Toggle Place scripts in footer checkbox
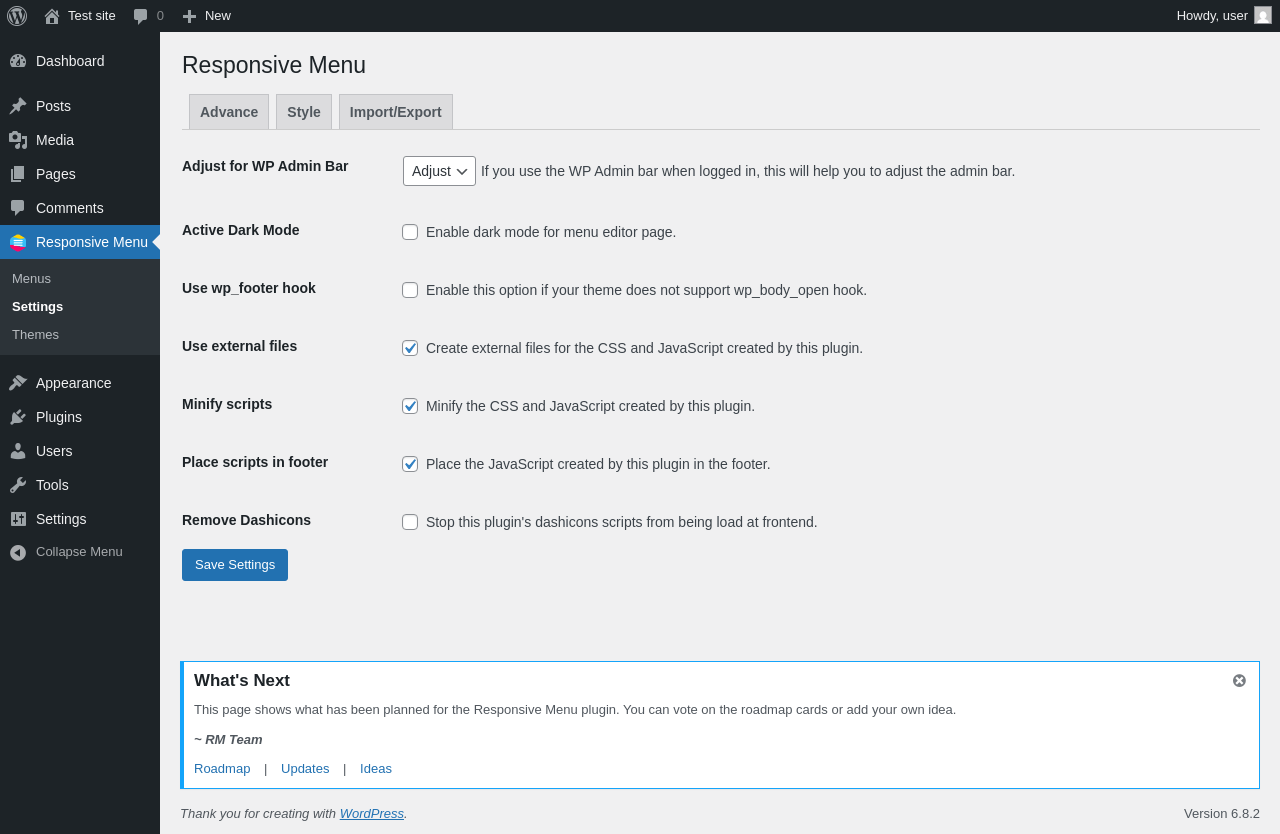Viewport: 1280px width, 834px height. click(410, 464)
